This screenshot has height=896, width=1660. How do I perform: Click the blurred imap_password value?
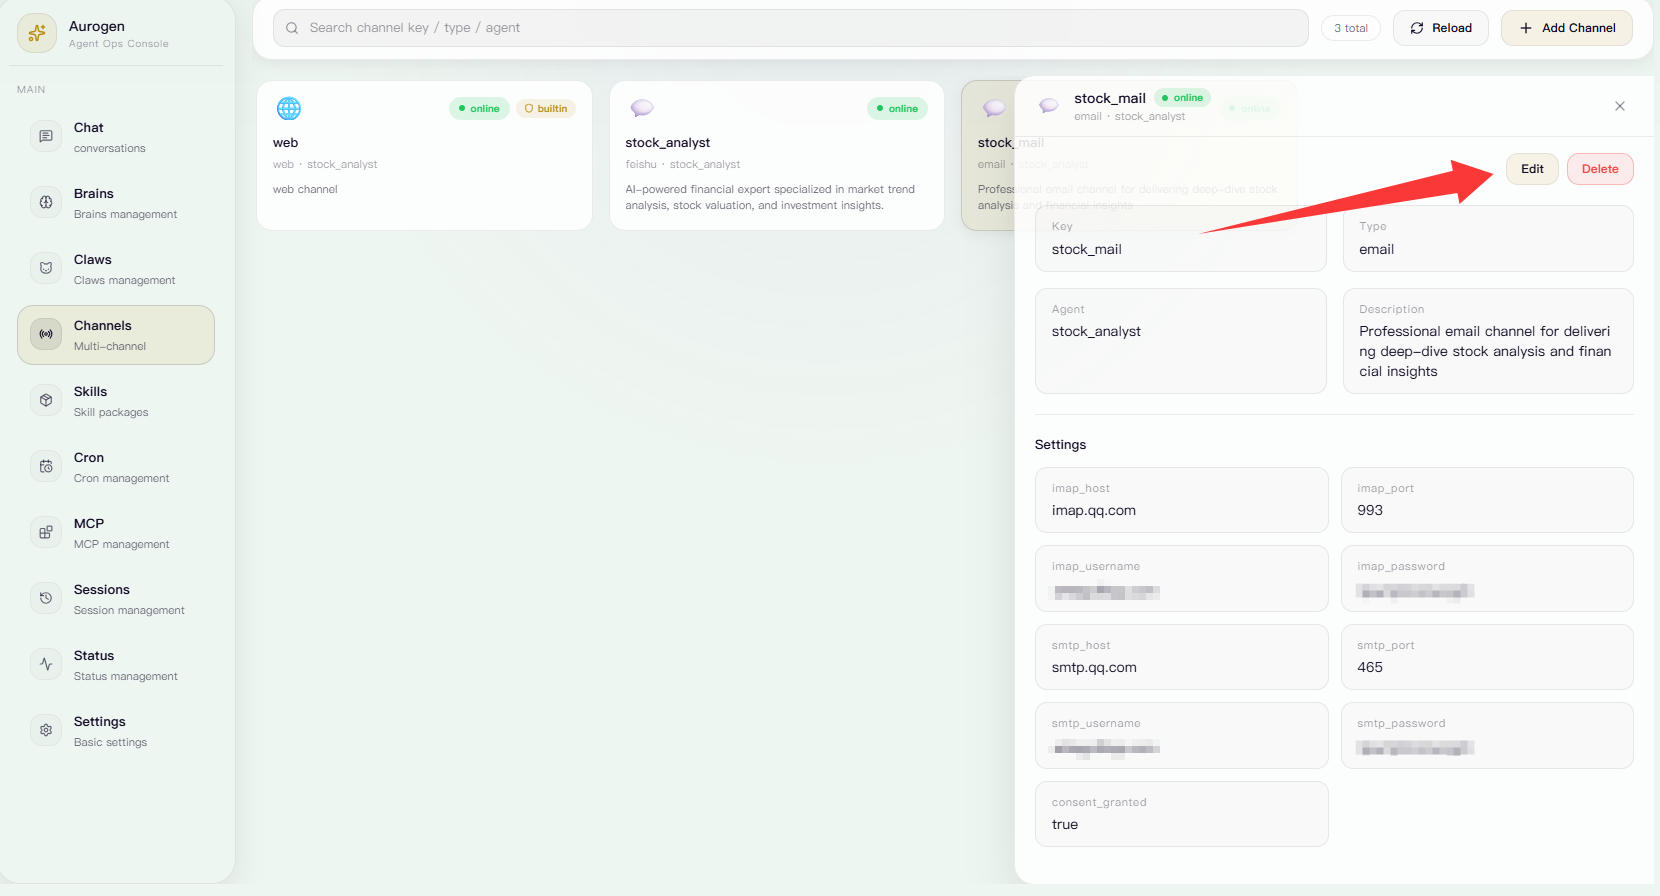(x=1415, y=591)
